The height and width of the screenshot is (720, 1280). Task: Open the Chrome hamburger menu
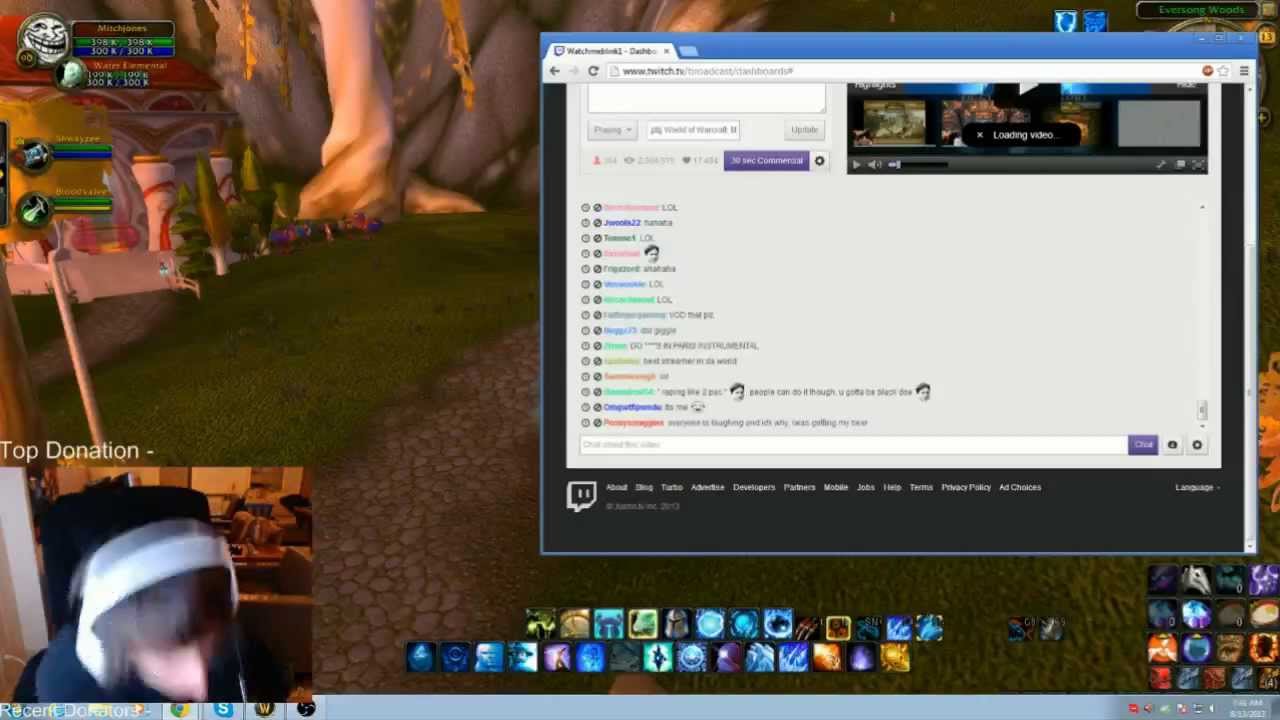pyautogui.click(x=1243, y=71)
